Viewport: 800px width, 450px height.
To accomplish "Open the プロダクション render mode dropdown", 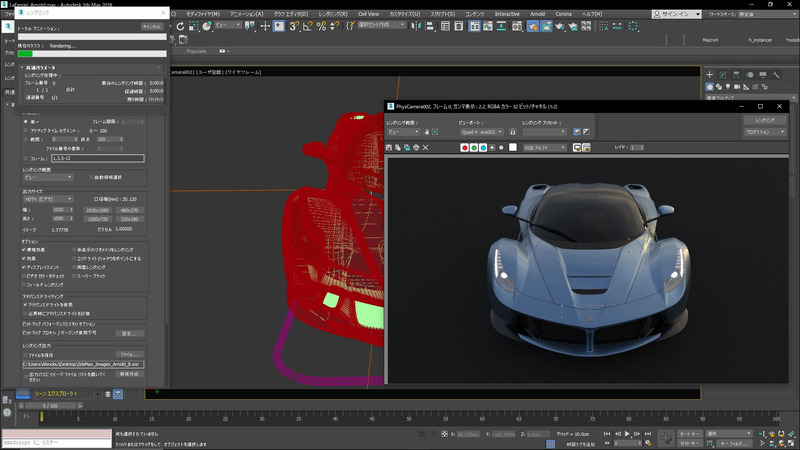I will pos(764,132).
